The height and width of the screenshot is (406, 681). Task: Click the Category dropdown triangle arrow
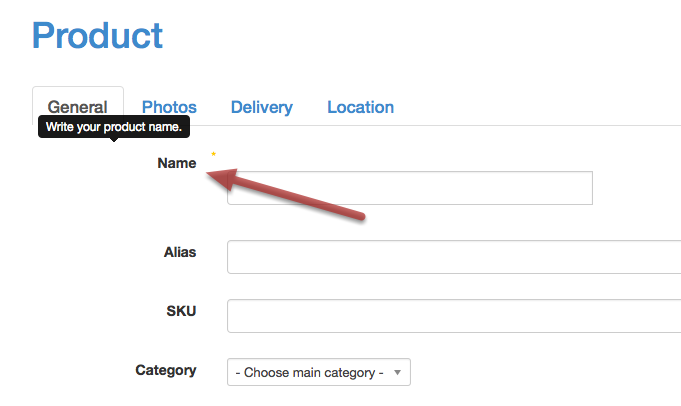pos(397,373)
